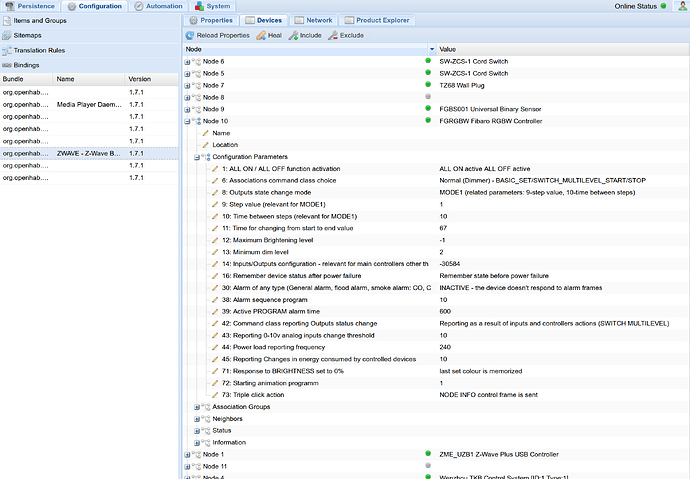Screen dimensions: 690x479
Task: Select the ZWAVE binding row
Action: point(90,153)
